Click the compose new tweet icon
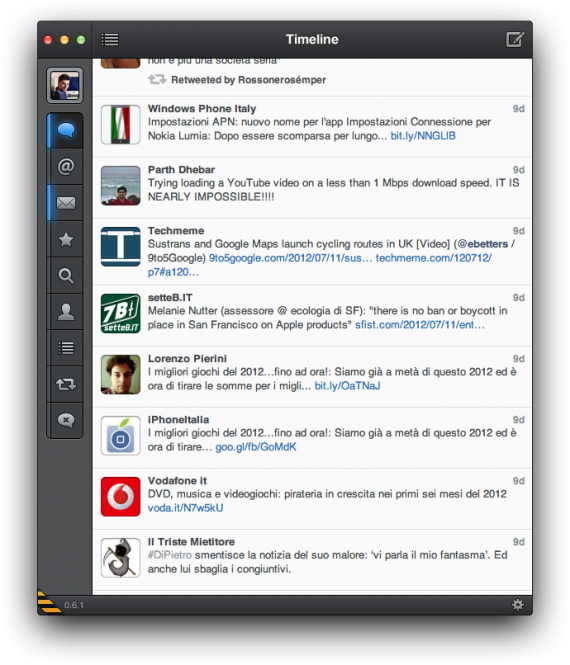The width and height of the screenshot is (570, 665). click(x=515, y=39)
